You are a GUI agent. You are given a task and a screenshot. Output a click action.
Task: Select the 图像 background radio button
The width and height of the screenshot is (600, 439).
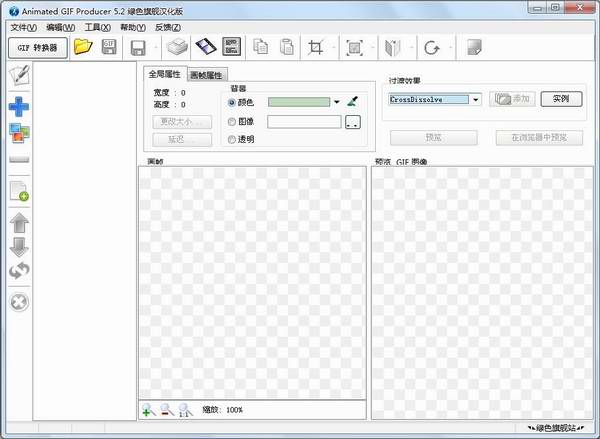tap(232, 122)
